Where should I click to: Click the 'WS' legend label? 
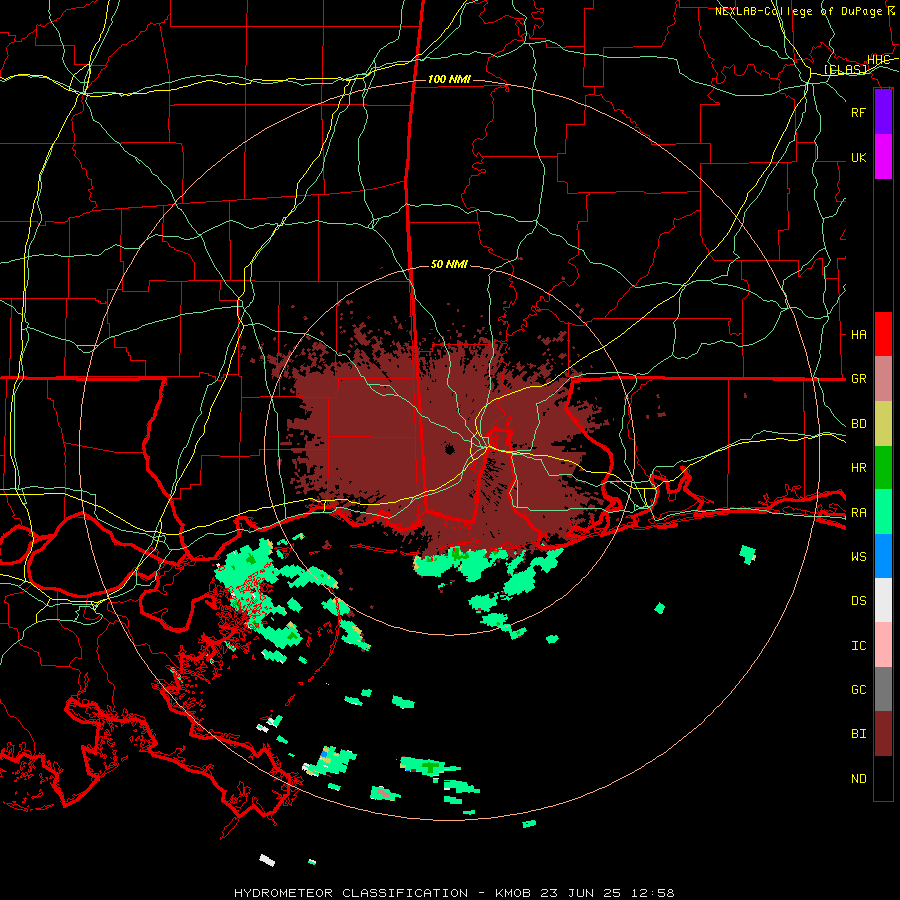coord(858,556)
